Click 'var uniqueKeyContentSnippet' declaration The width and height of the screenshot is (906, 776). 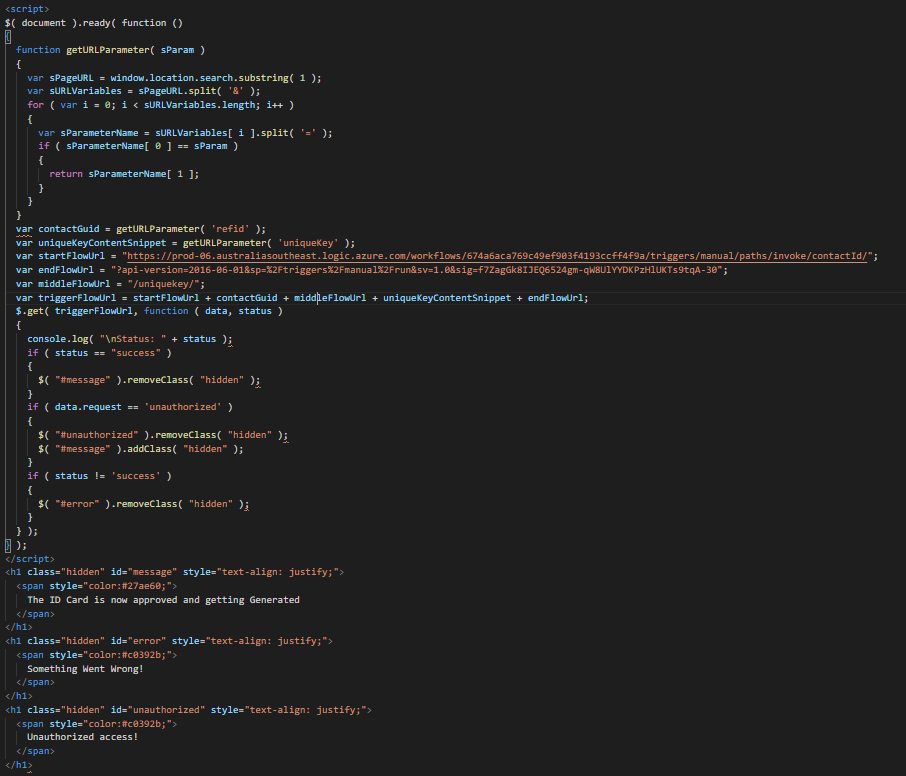tap(91, 243)
